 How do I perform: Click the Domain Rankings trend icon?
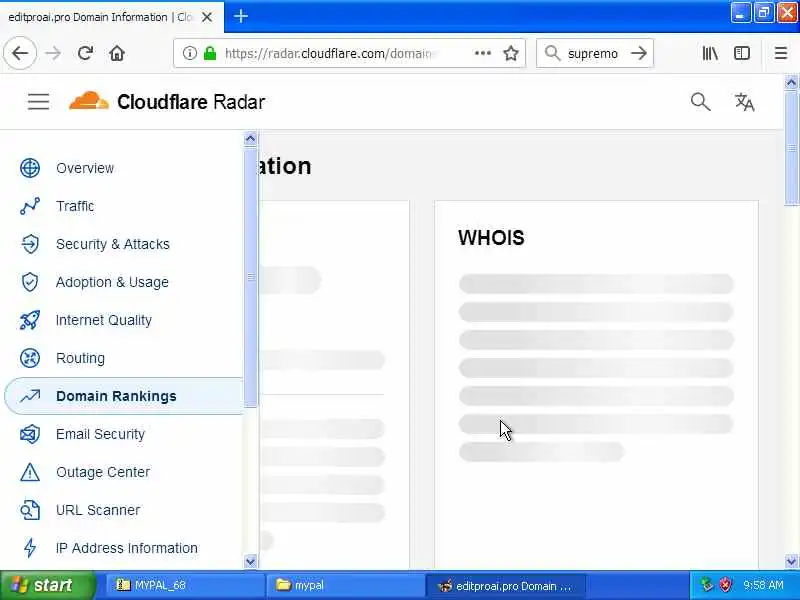pyautogui.click(x=30, y=396)
